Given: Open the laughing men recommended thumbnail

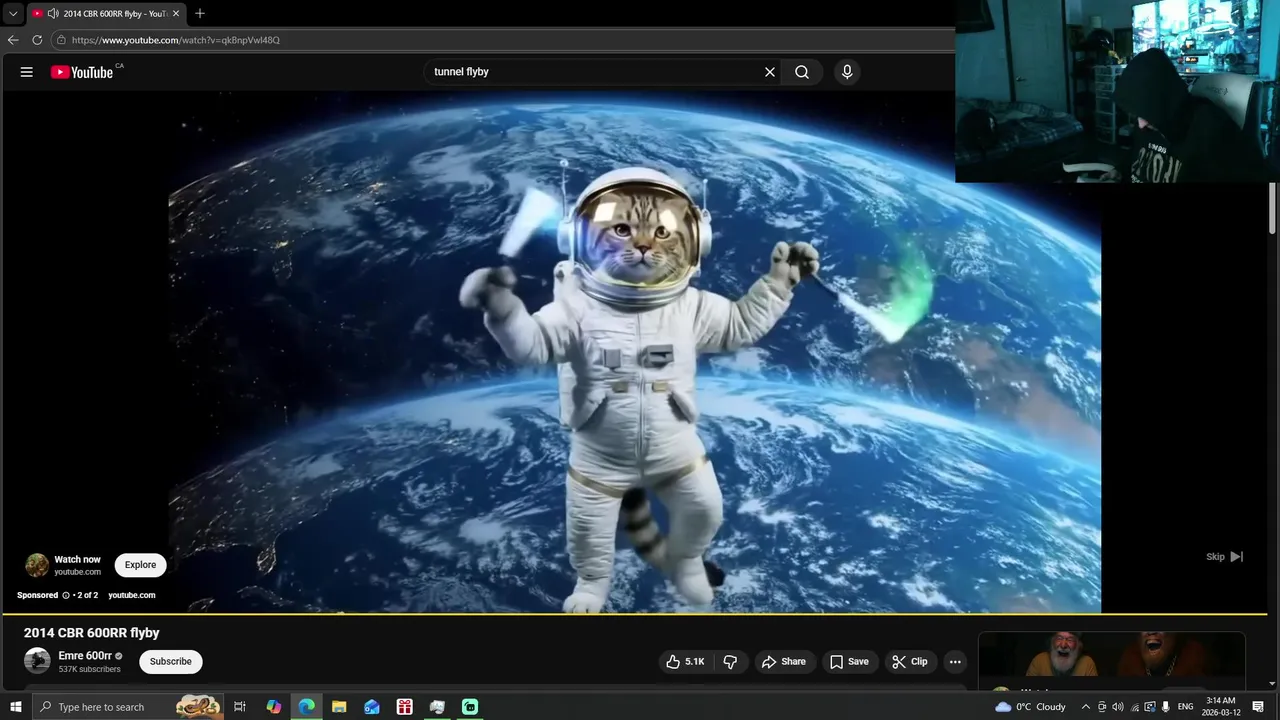Looking at the screenshot, I should 1111,655.
